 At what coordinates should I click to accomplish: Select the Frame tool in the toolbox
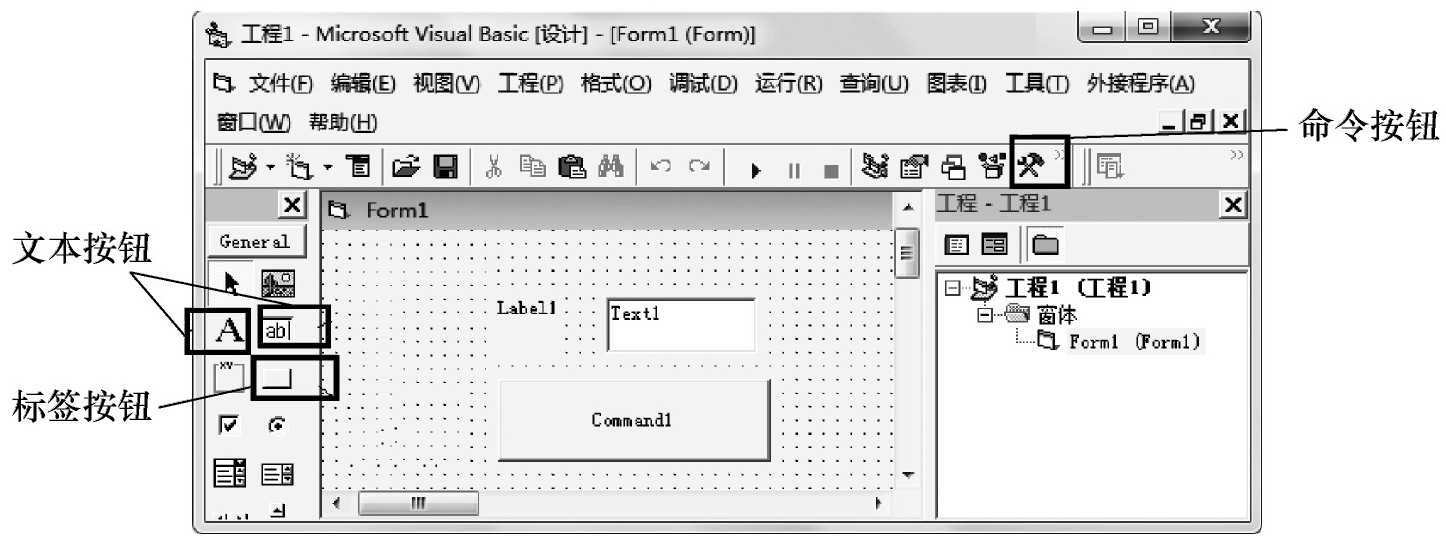pyautogui.click(x=229, y=377)
